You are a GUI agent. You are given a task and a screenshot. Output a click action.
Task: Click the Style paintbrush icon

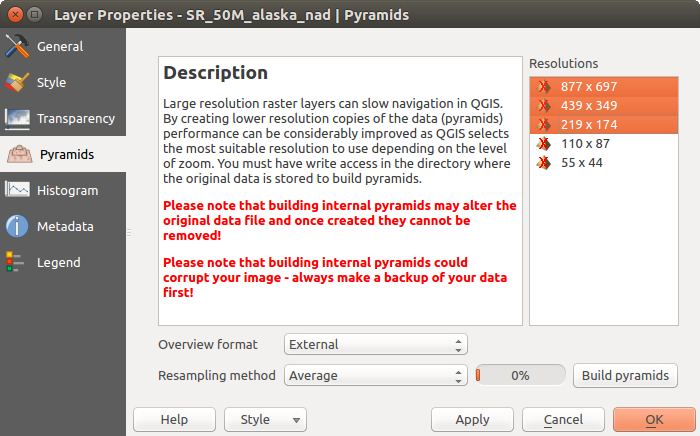(17, 83)
